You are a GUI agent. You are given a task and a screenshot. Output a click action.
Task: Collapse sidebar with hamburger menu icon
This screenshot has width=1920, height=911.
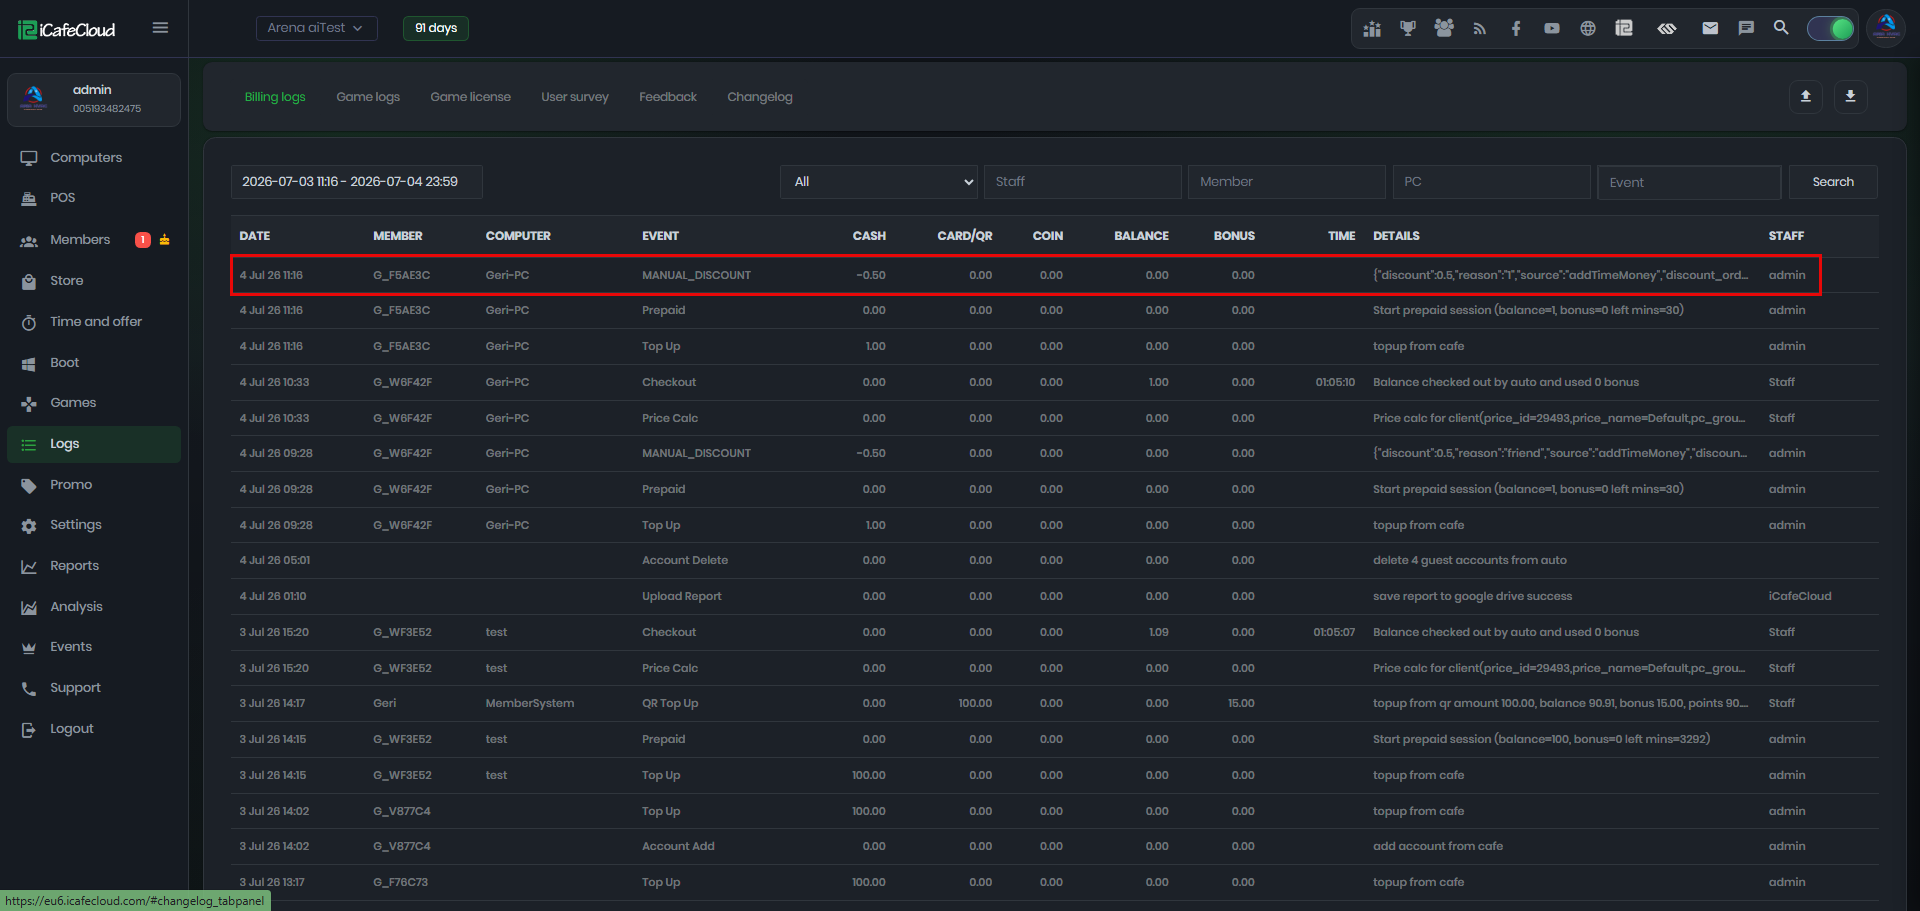(x=160, y=28)
